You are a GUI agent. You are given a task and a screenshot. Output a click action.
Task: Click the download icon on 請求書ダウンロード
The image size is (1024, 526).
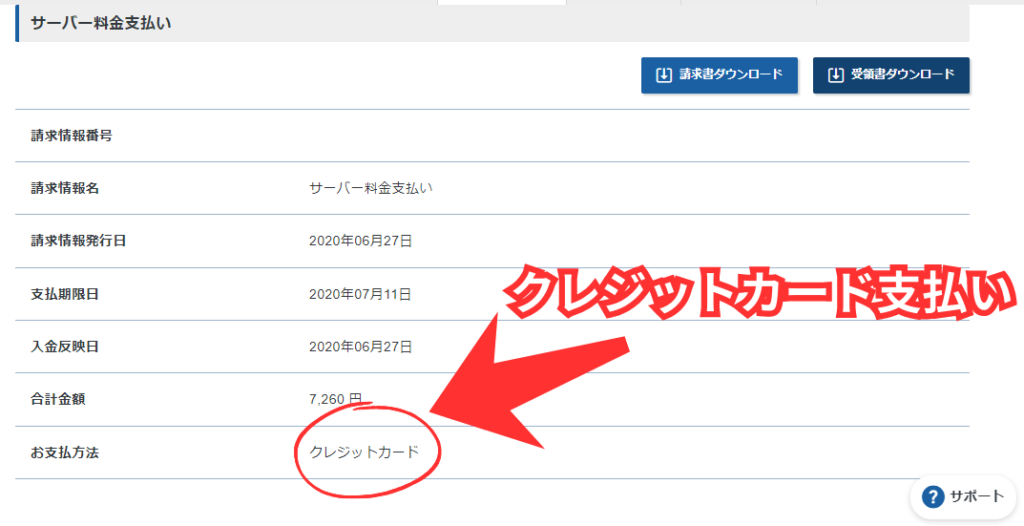pyautogui.click(x=664, y=75)
